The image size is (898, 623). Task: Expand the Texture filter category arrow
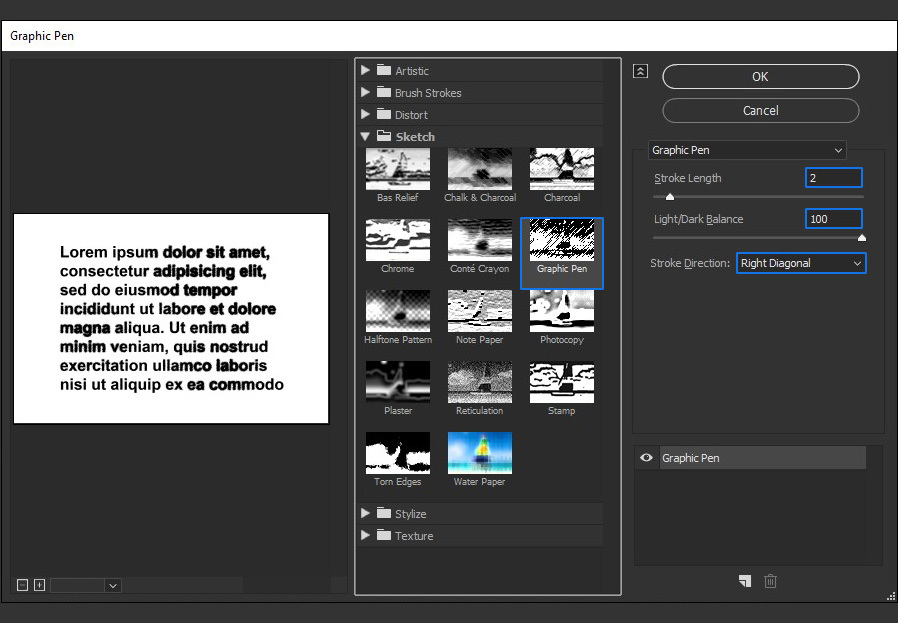pos(365,535)
